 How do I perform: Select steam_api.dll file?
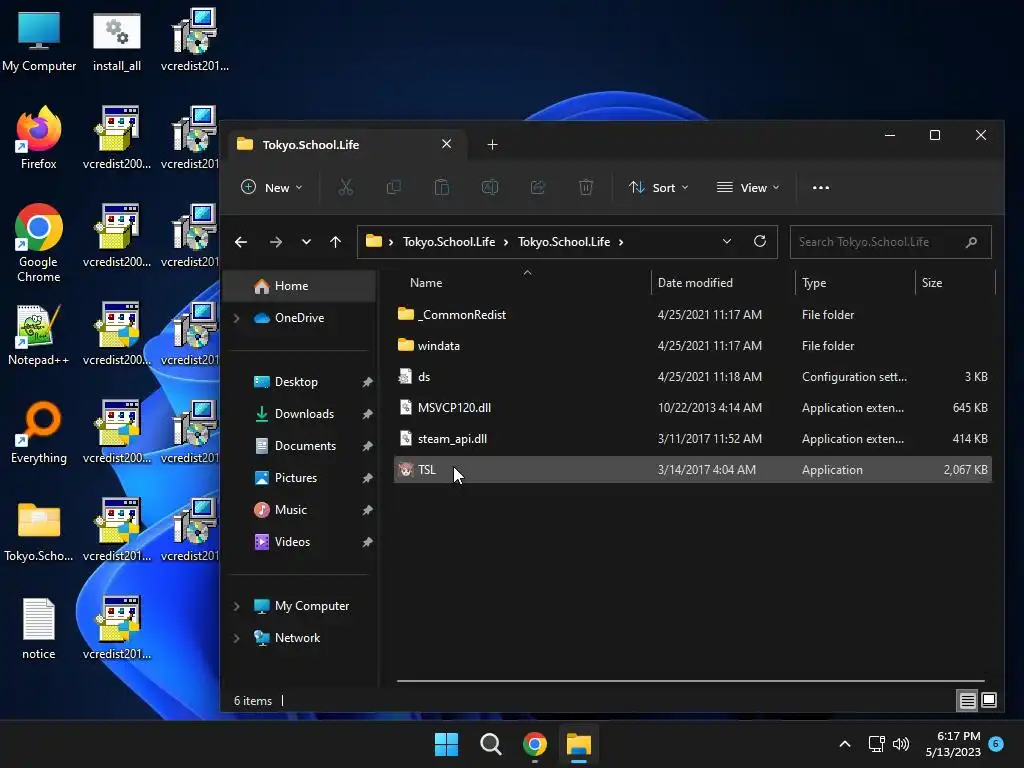tap(692, 439)
